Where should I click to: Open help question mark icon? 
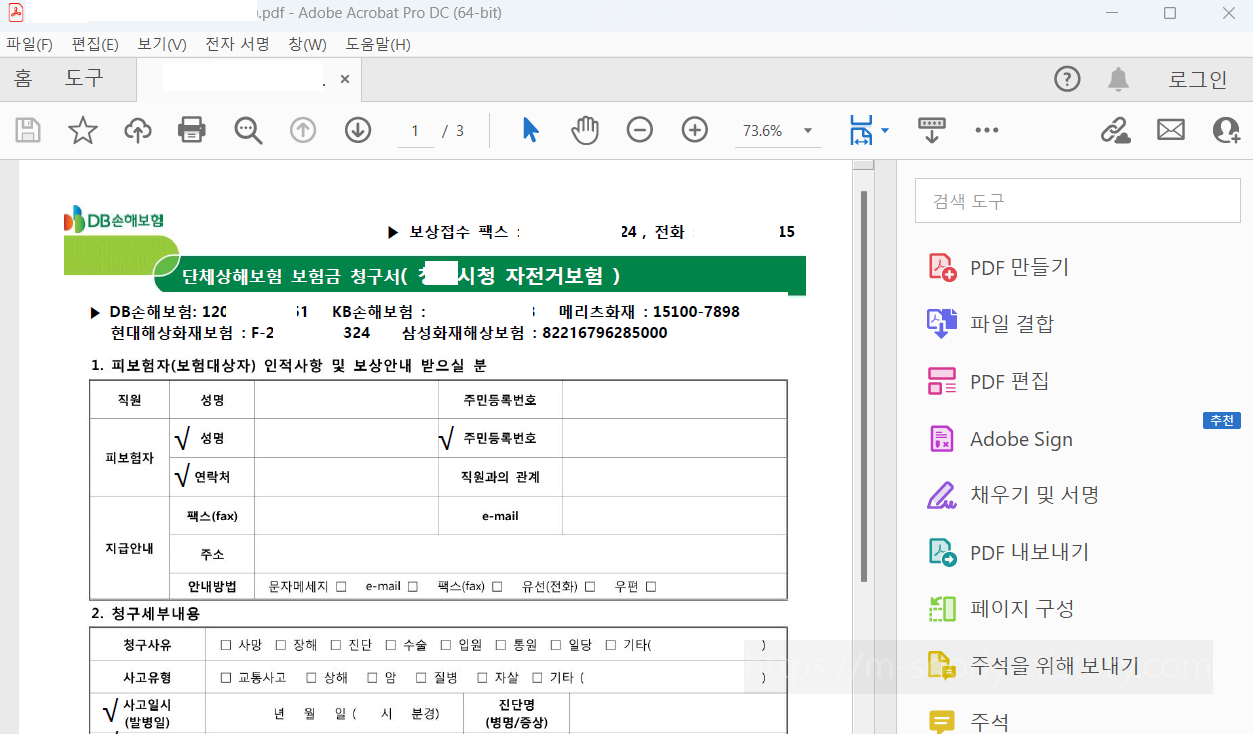(1067, 79)
